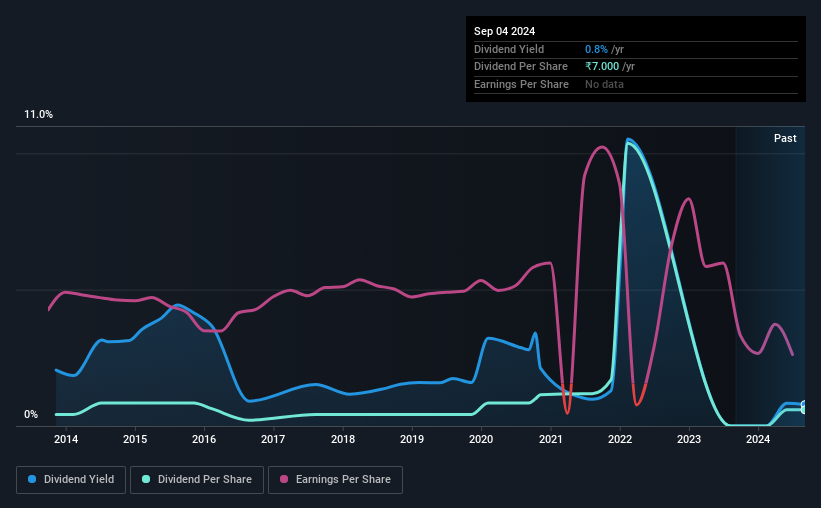
Task: Click the 0% y-axis label
Action: [x=31, y=415]
